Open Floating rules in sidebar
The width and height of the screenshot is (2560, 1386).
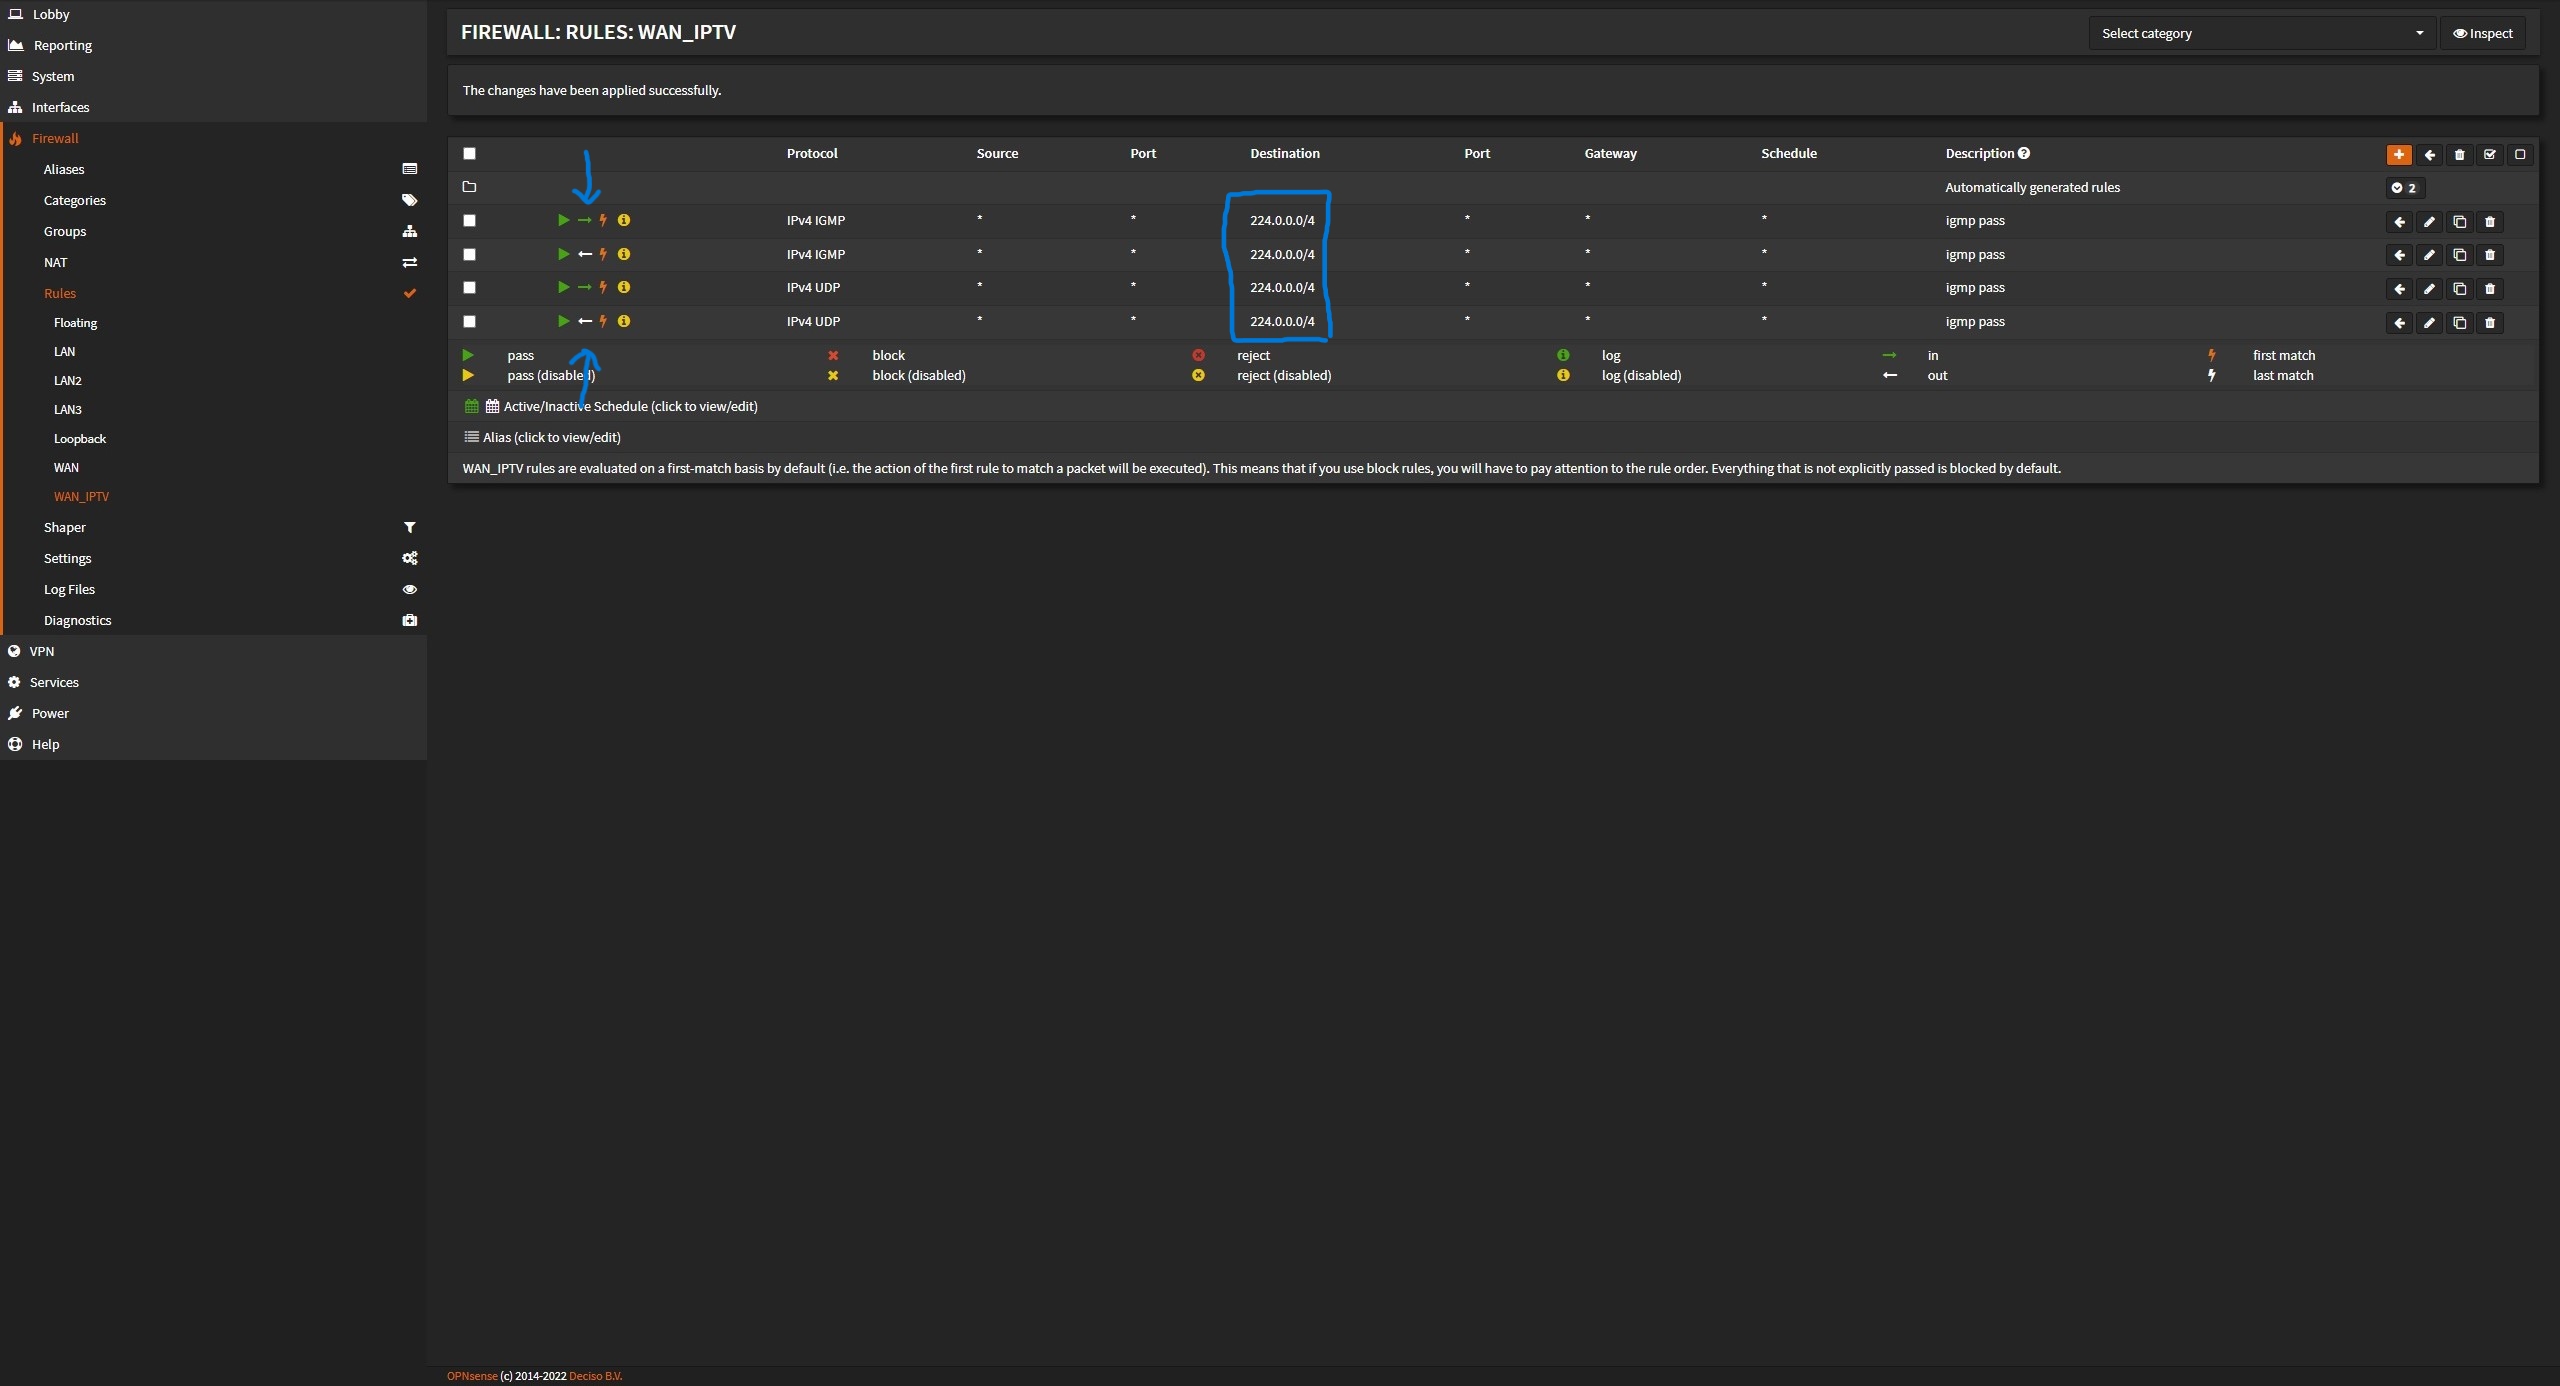click(75, 323)
